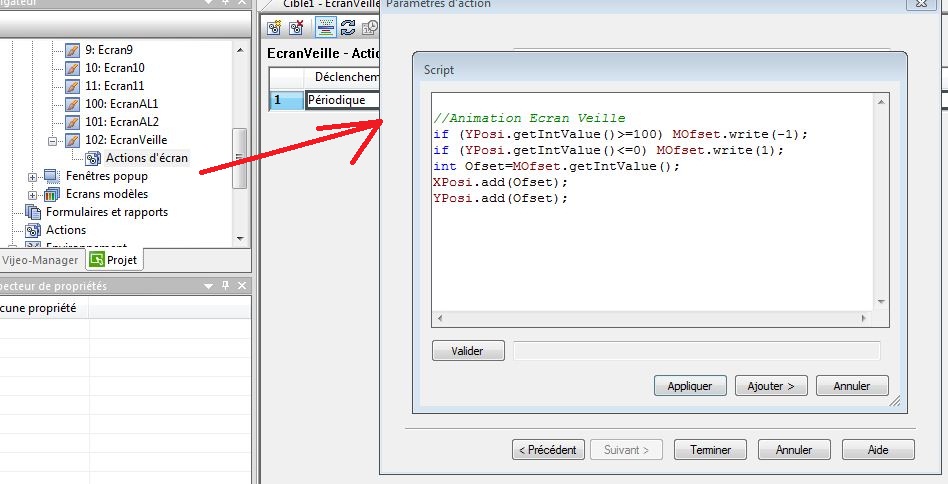Viewport: 948px width, 484px height.
Task: Switch to the Projet tab
Action: click(x=113, y=260)
